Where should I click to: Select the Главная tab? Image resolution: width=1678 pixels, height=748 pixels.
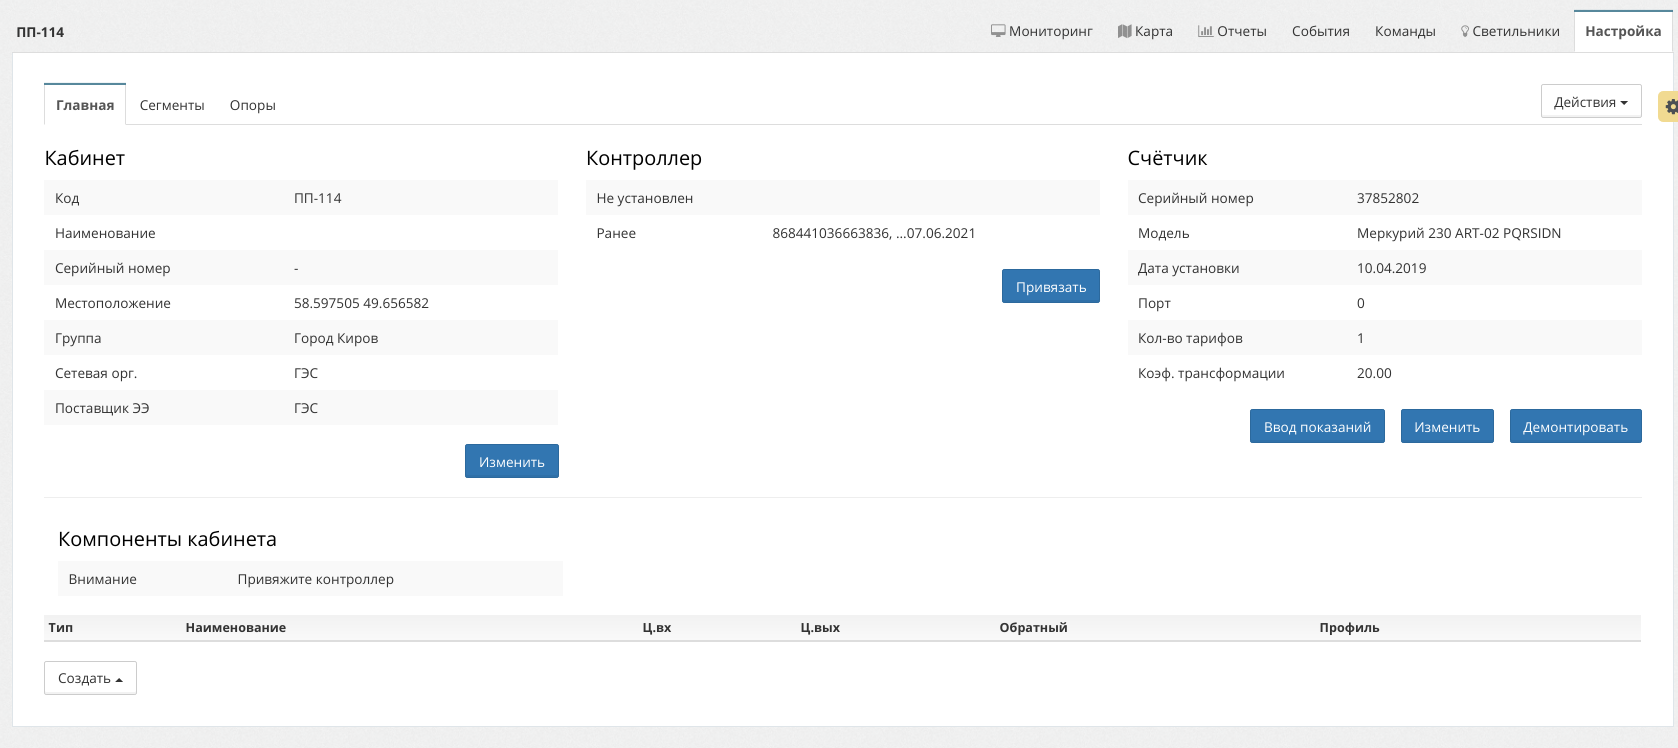[85, 105]
